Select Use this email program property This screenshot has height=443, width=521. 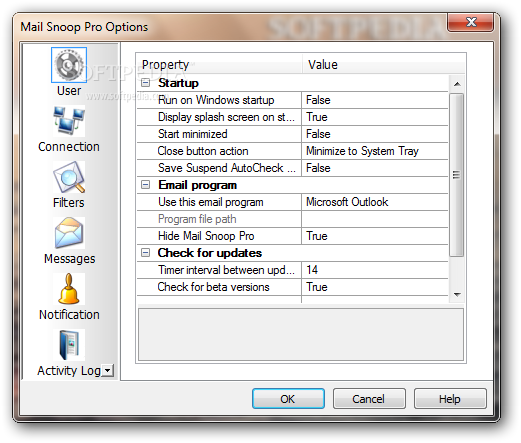219,202
